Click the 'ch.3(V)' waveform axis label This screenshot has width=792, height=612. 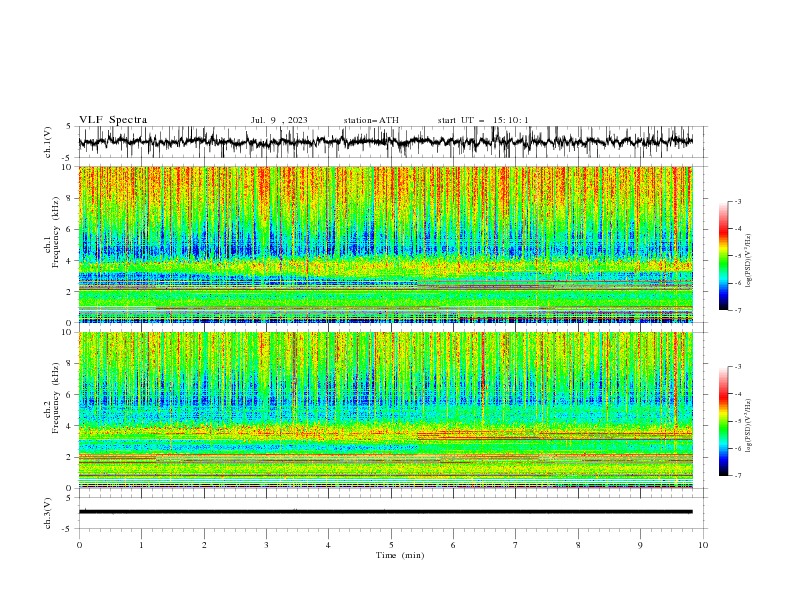tap(48, 513)
